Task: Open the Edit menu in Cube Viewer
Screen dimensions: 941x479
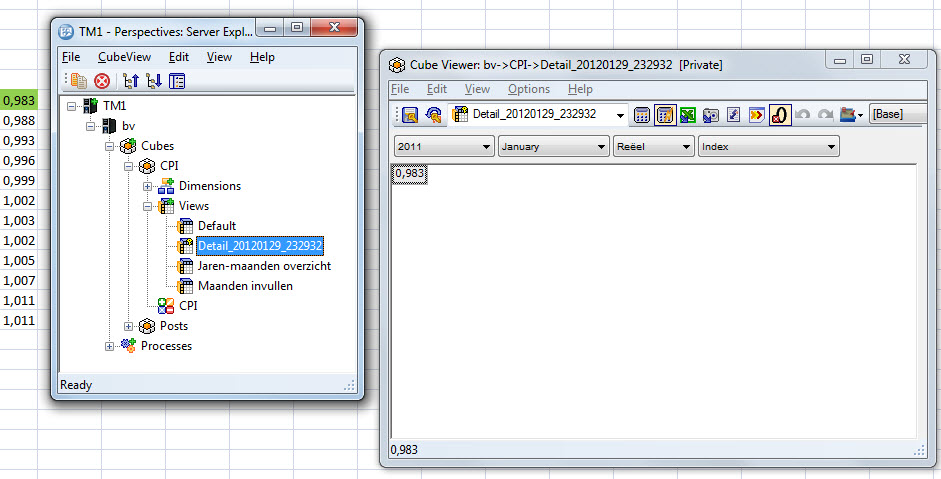Action: coord(437,89)
